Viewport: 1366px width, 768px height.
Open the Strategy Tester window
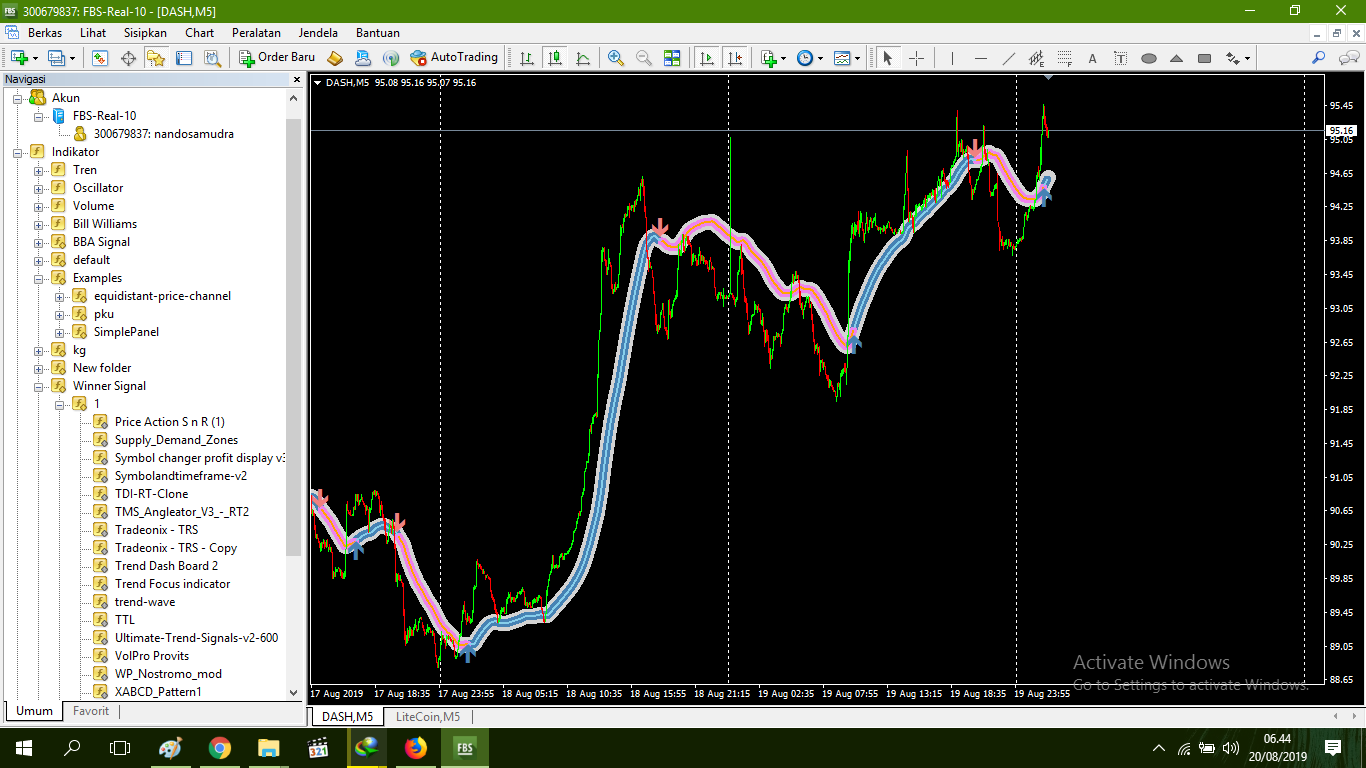tap(210, 57)
